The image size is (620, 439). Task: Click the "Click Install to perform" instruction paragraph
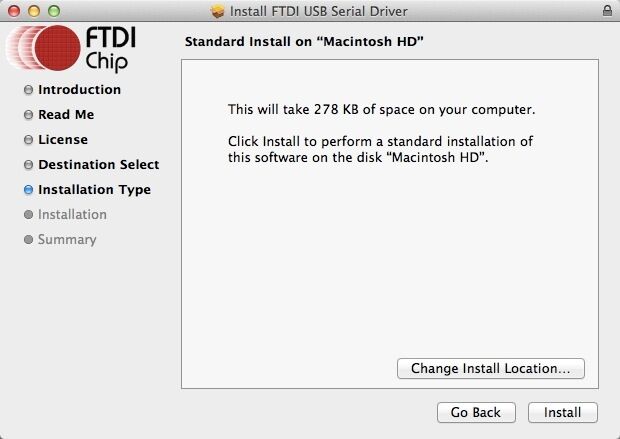coord(380,150)
